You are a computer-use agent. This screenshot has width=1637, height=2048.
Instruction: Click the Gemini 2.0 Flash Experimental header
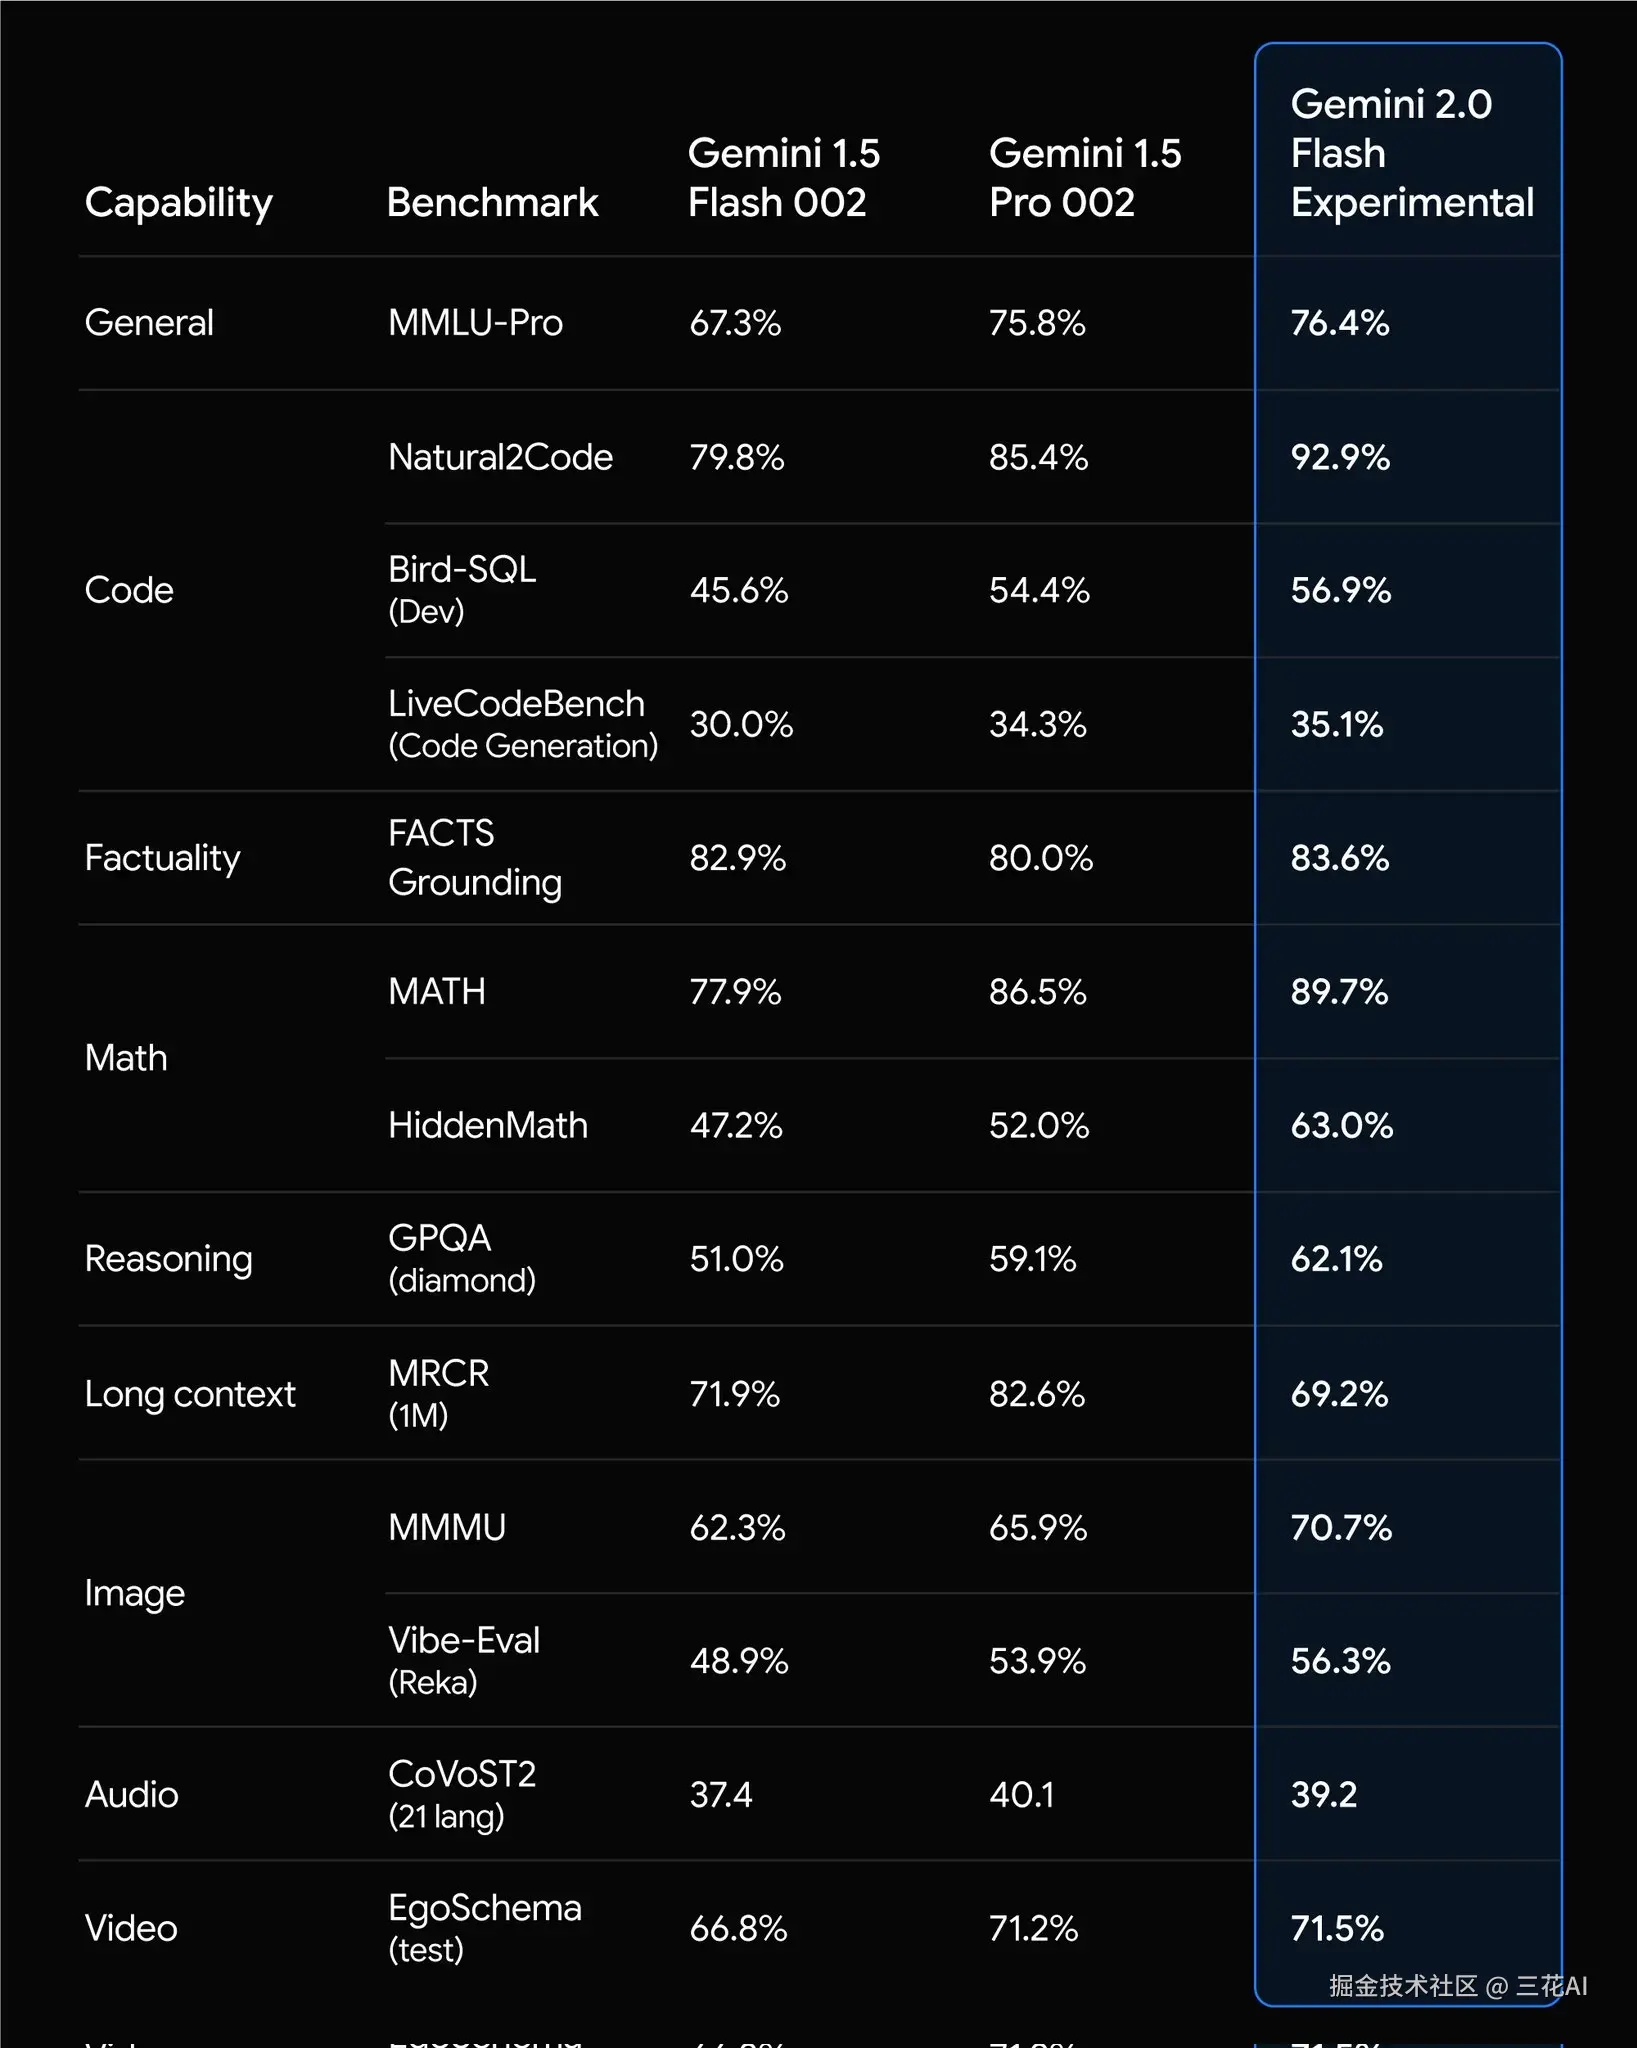click(x=1410, y=153)
